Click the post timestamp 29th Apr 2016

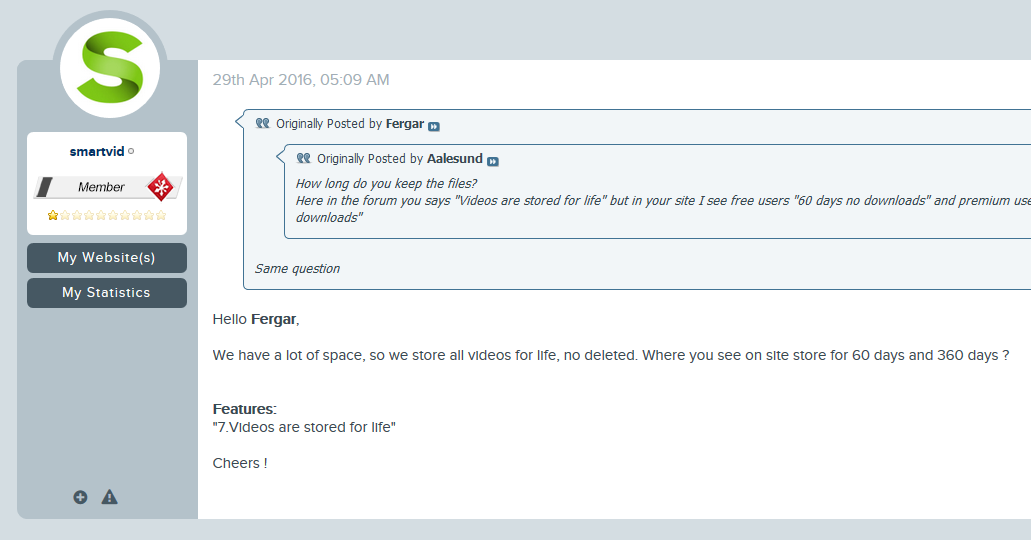click(x=300, y=80)
